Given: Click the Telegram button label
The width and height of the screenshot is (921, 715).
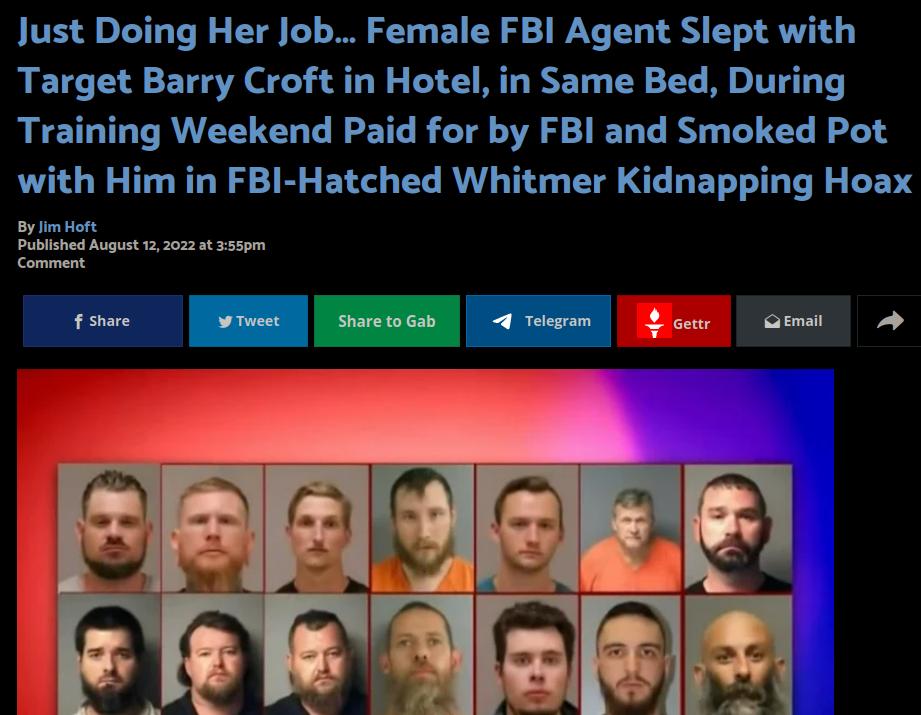Looking at the screenshot, I should tap(557, 321).
